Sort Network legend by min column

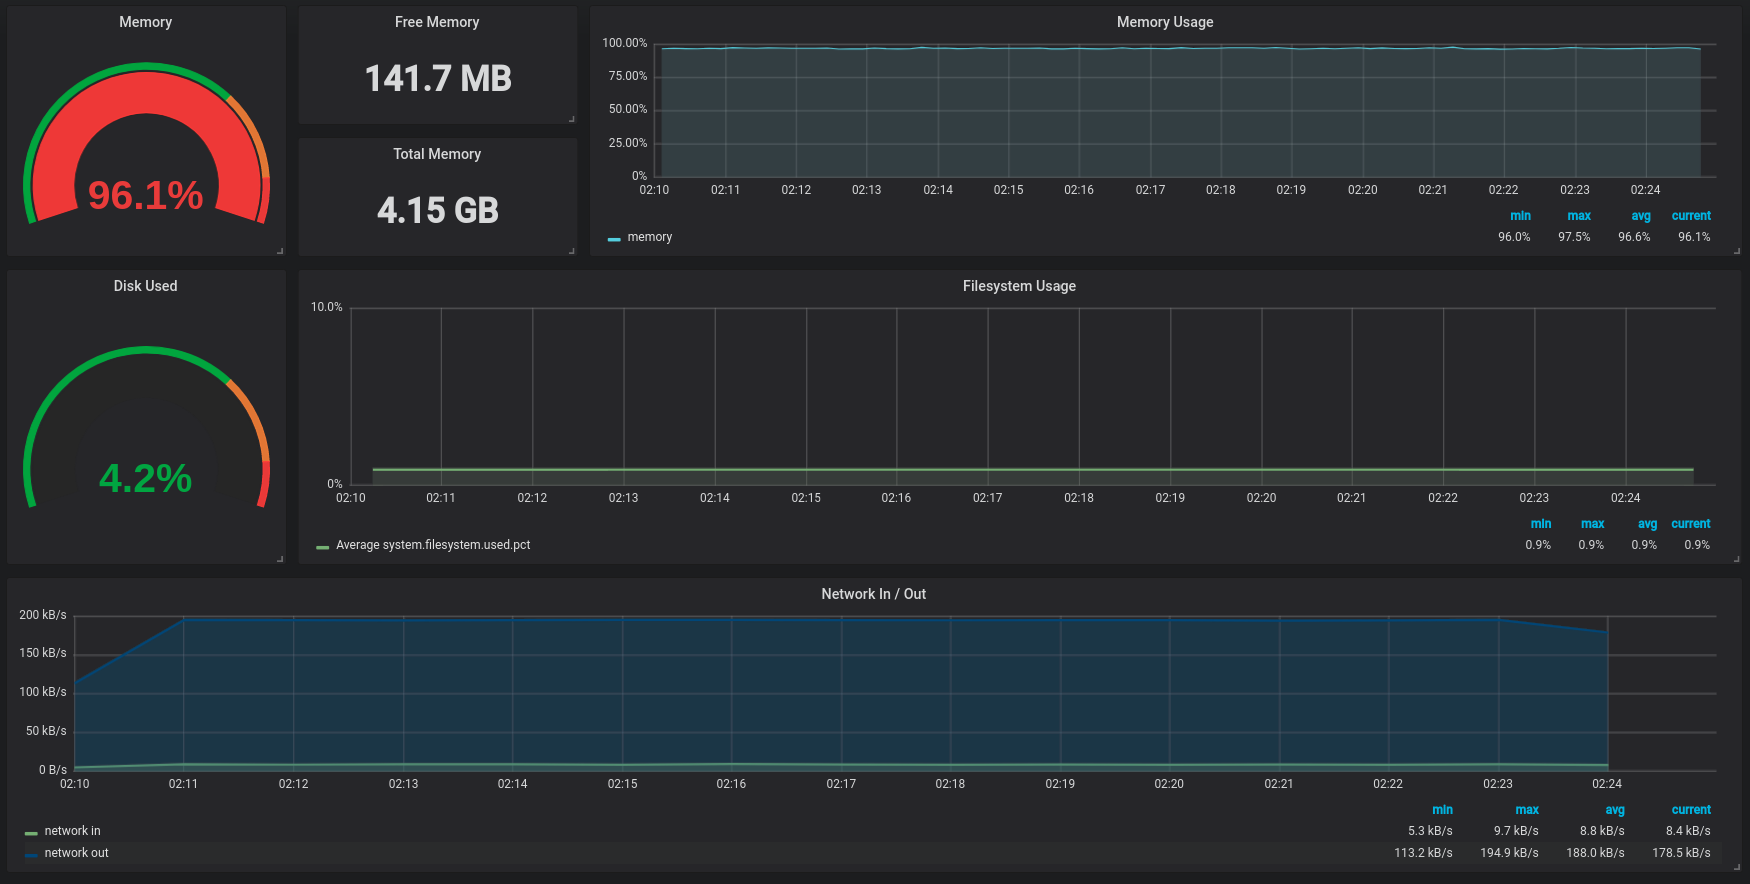coord(1442,810)
